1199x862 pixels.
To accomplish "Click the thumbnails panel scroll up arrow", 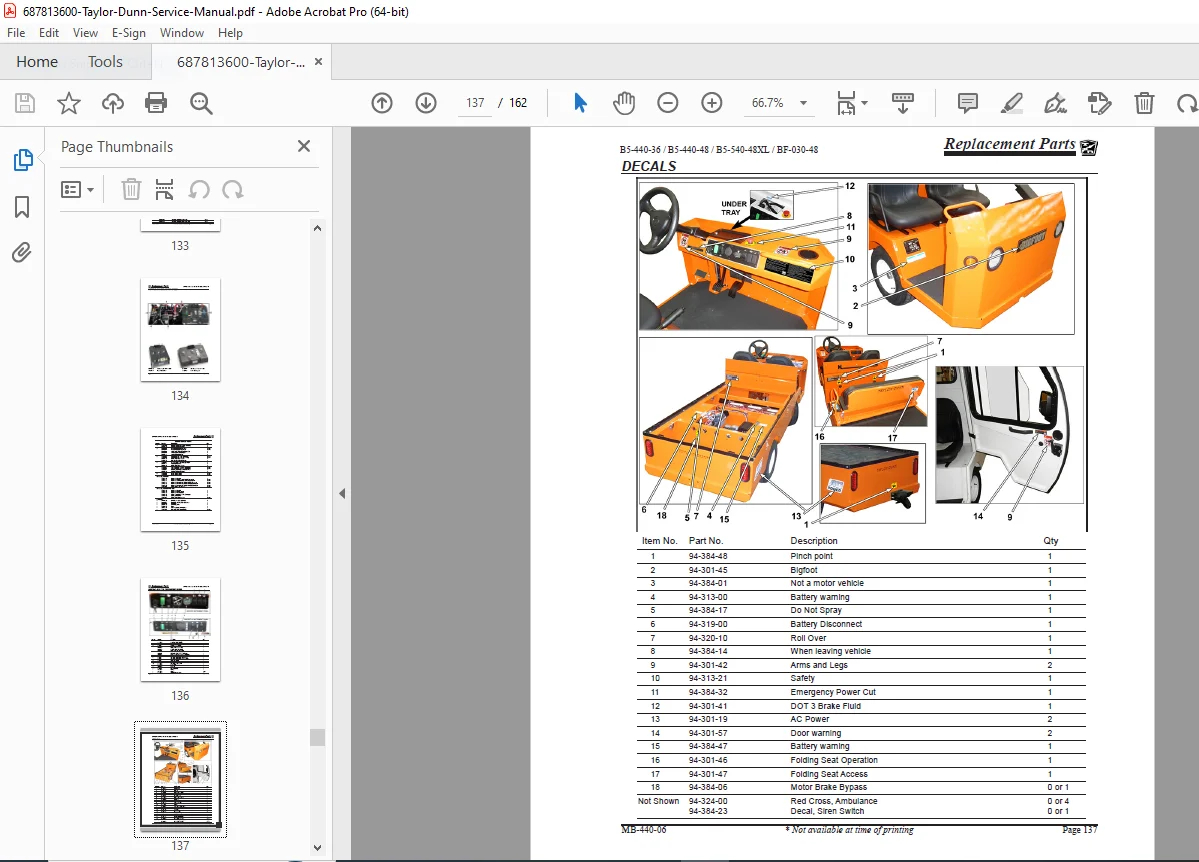I will pyautogui.click(x=317, y=228).
